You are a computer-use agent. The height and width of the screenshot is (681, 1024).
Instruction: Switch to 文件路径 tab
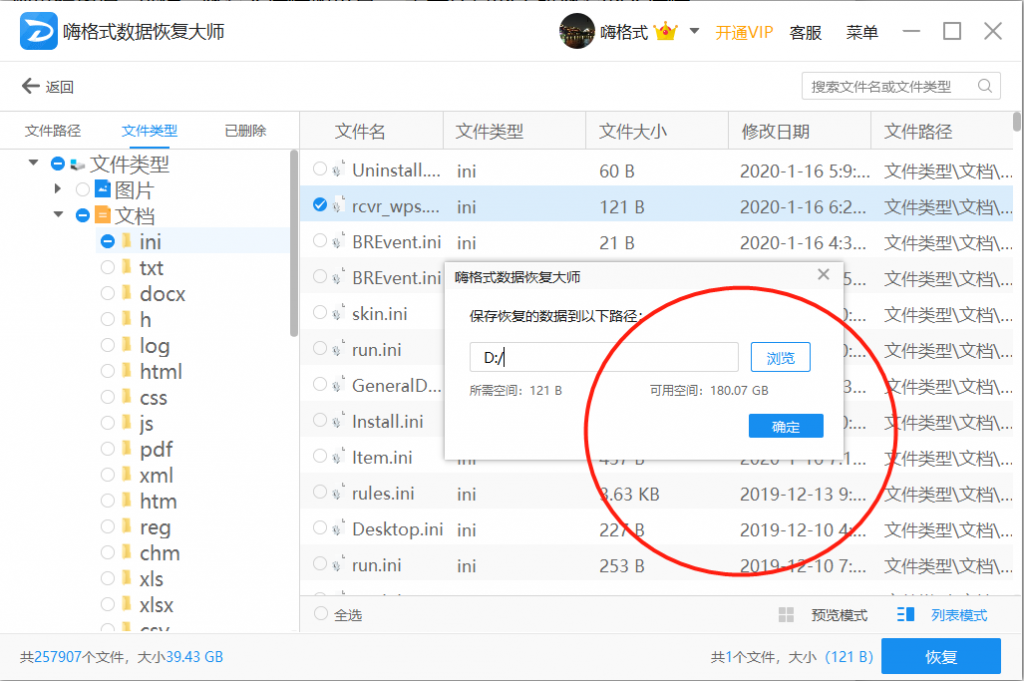[53, 131]
